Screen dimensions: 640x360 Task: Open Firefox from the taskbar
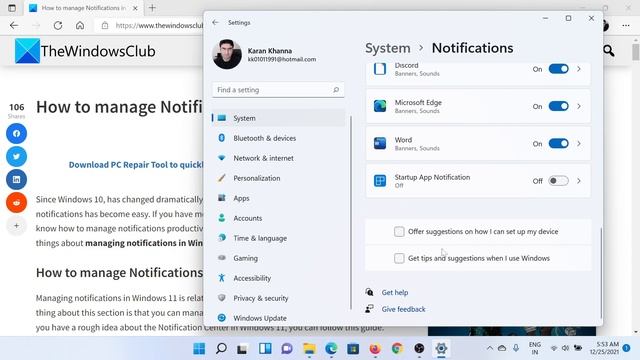click(375, 349)
